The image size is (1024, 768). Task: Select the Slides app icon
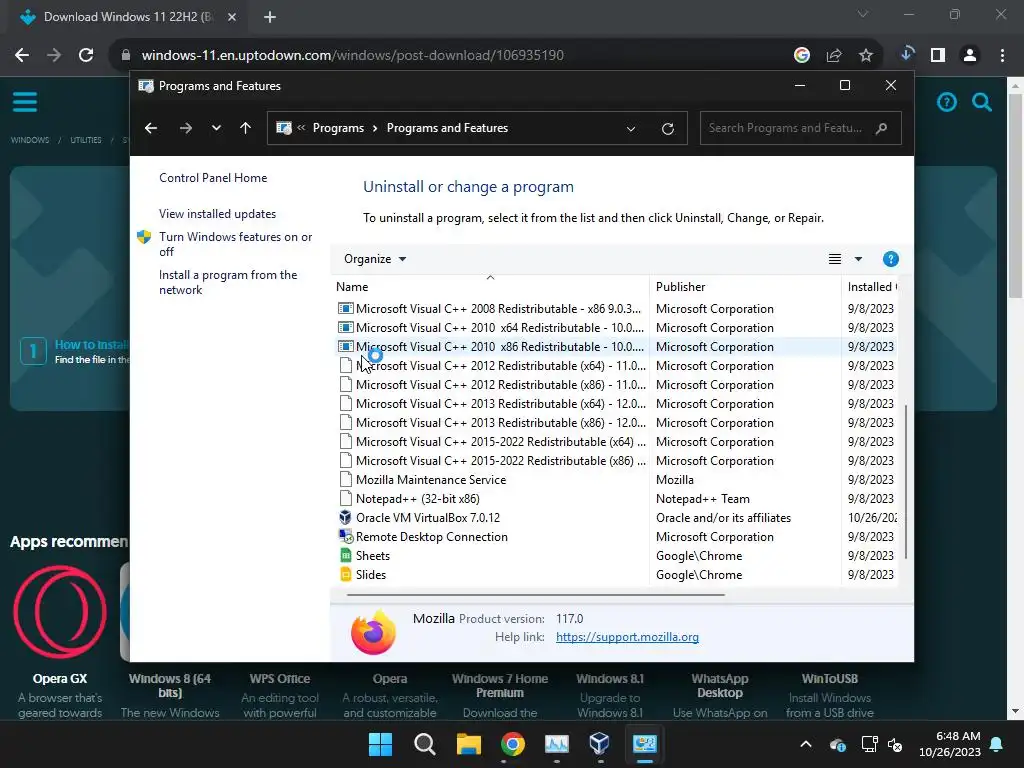tap(345, 574)
